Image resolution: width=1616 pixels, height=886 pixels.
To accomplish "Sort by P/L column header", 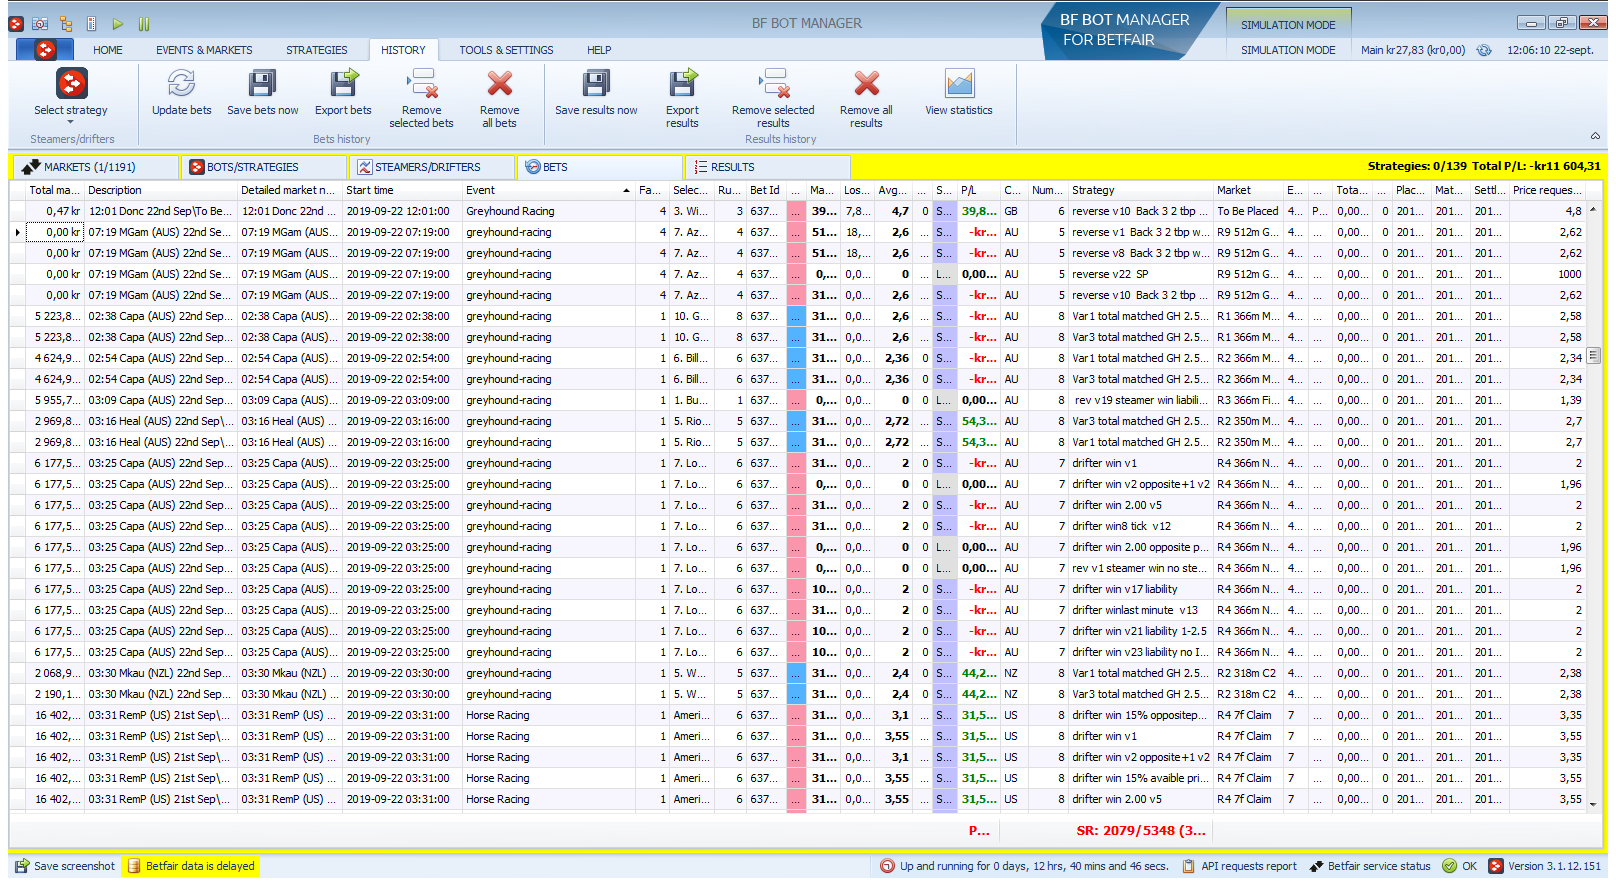I will tap(979, 190).
